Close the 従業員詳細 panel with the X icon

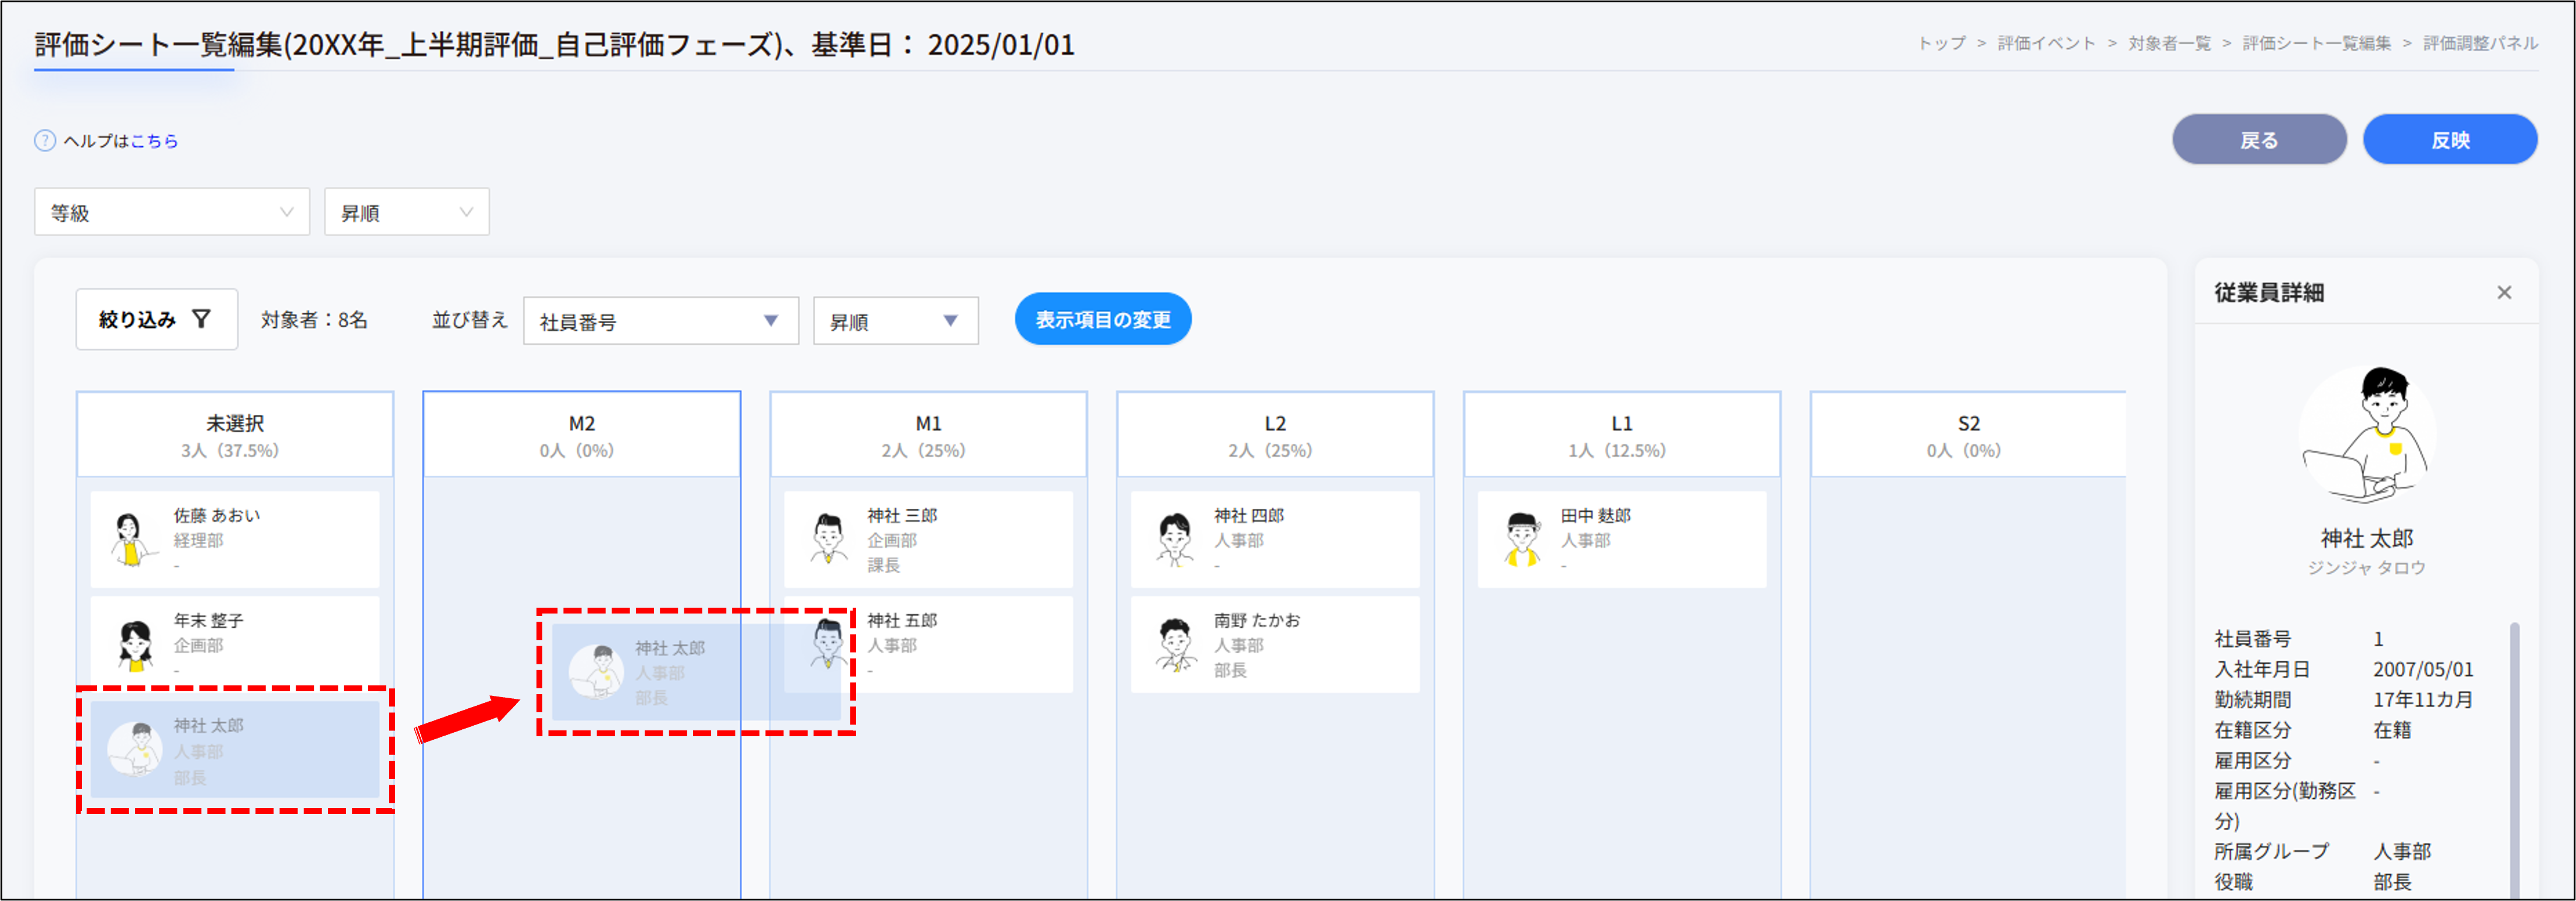pyautogui.click(x=2505, y=292)
